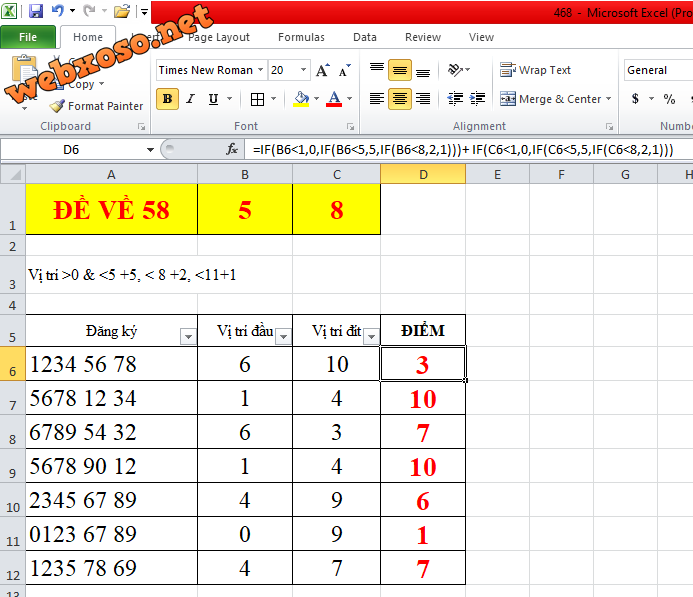Click the Name Box showing D6
The height and width of the screenshot is (597, 693).
[72, 149]
